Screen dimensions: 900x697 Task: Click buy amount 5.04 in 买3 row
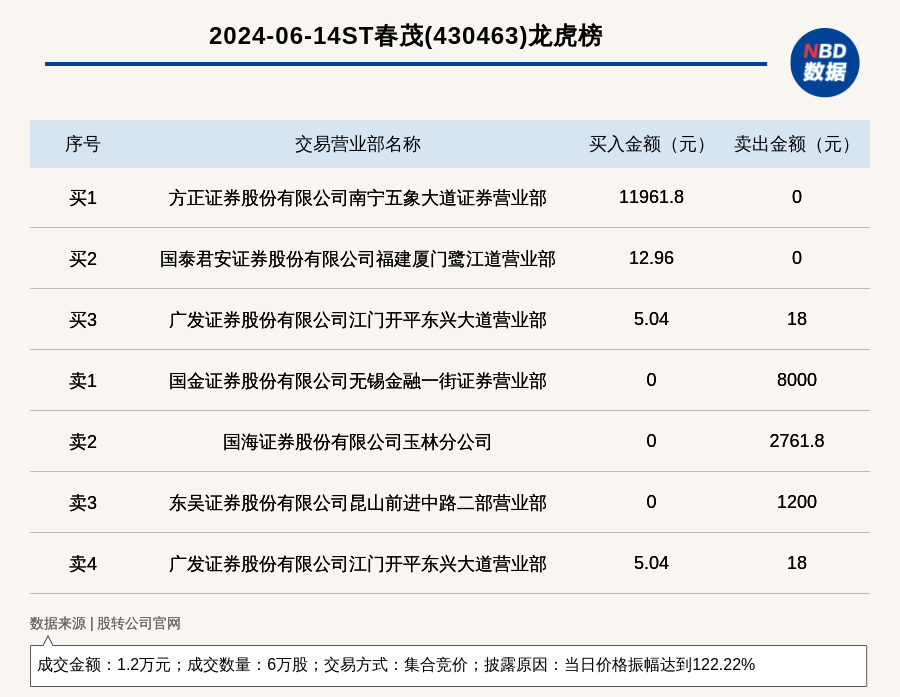point(651,319)
